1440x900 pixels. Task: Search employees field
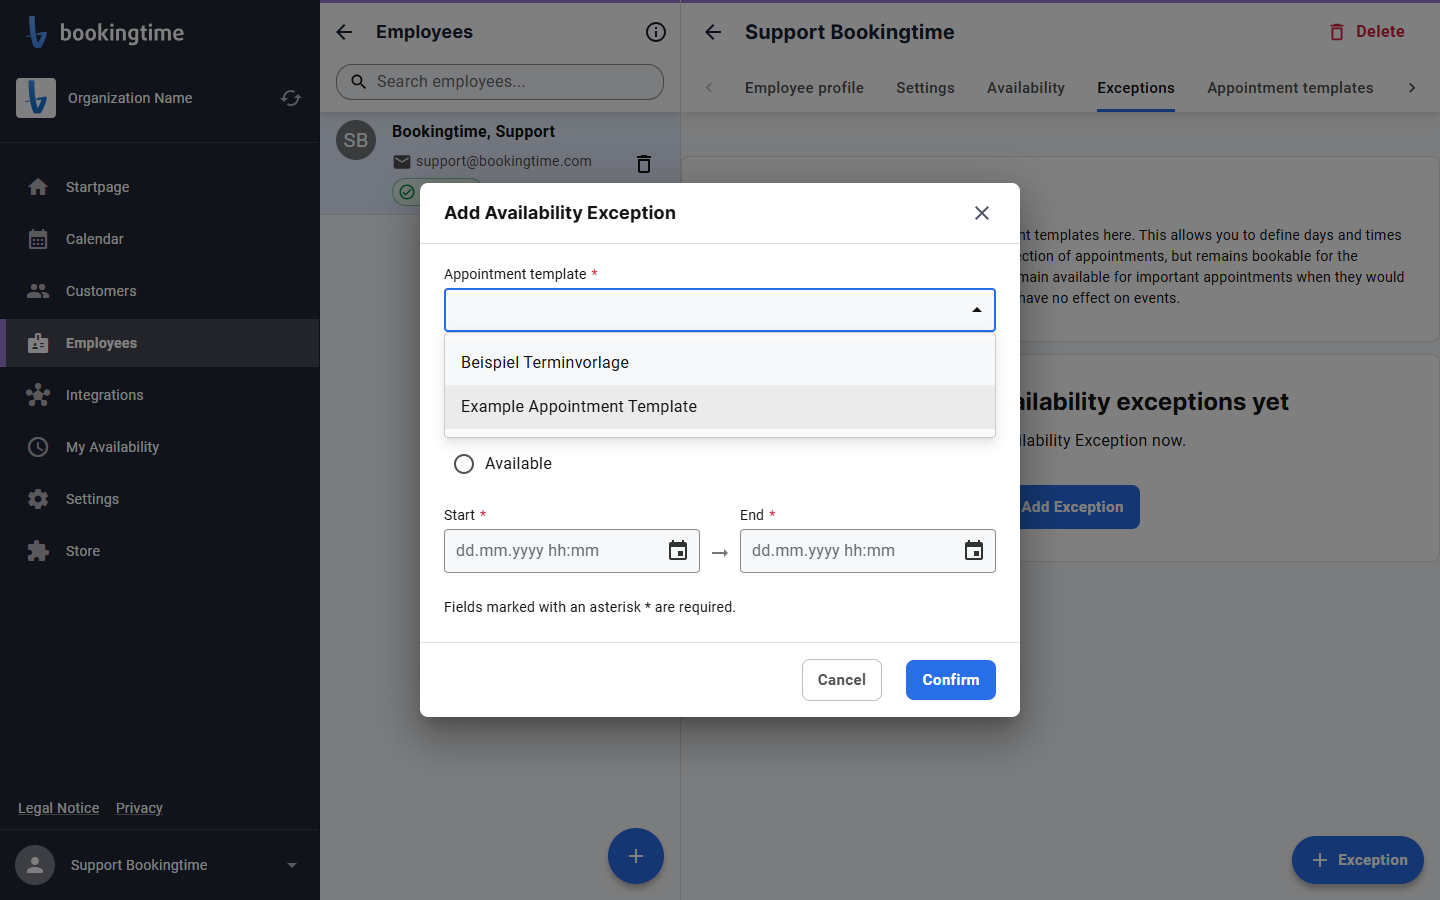pyautogui.click(x=500, y=82)
